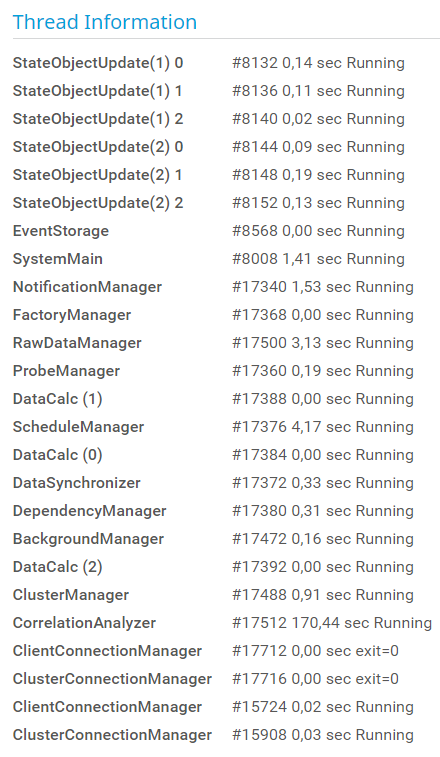Click the #17512 170,44 sec Running value
Image resolution: width=440 pixels, height=757 pixels.
point(332,623)
